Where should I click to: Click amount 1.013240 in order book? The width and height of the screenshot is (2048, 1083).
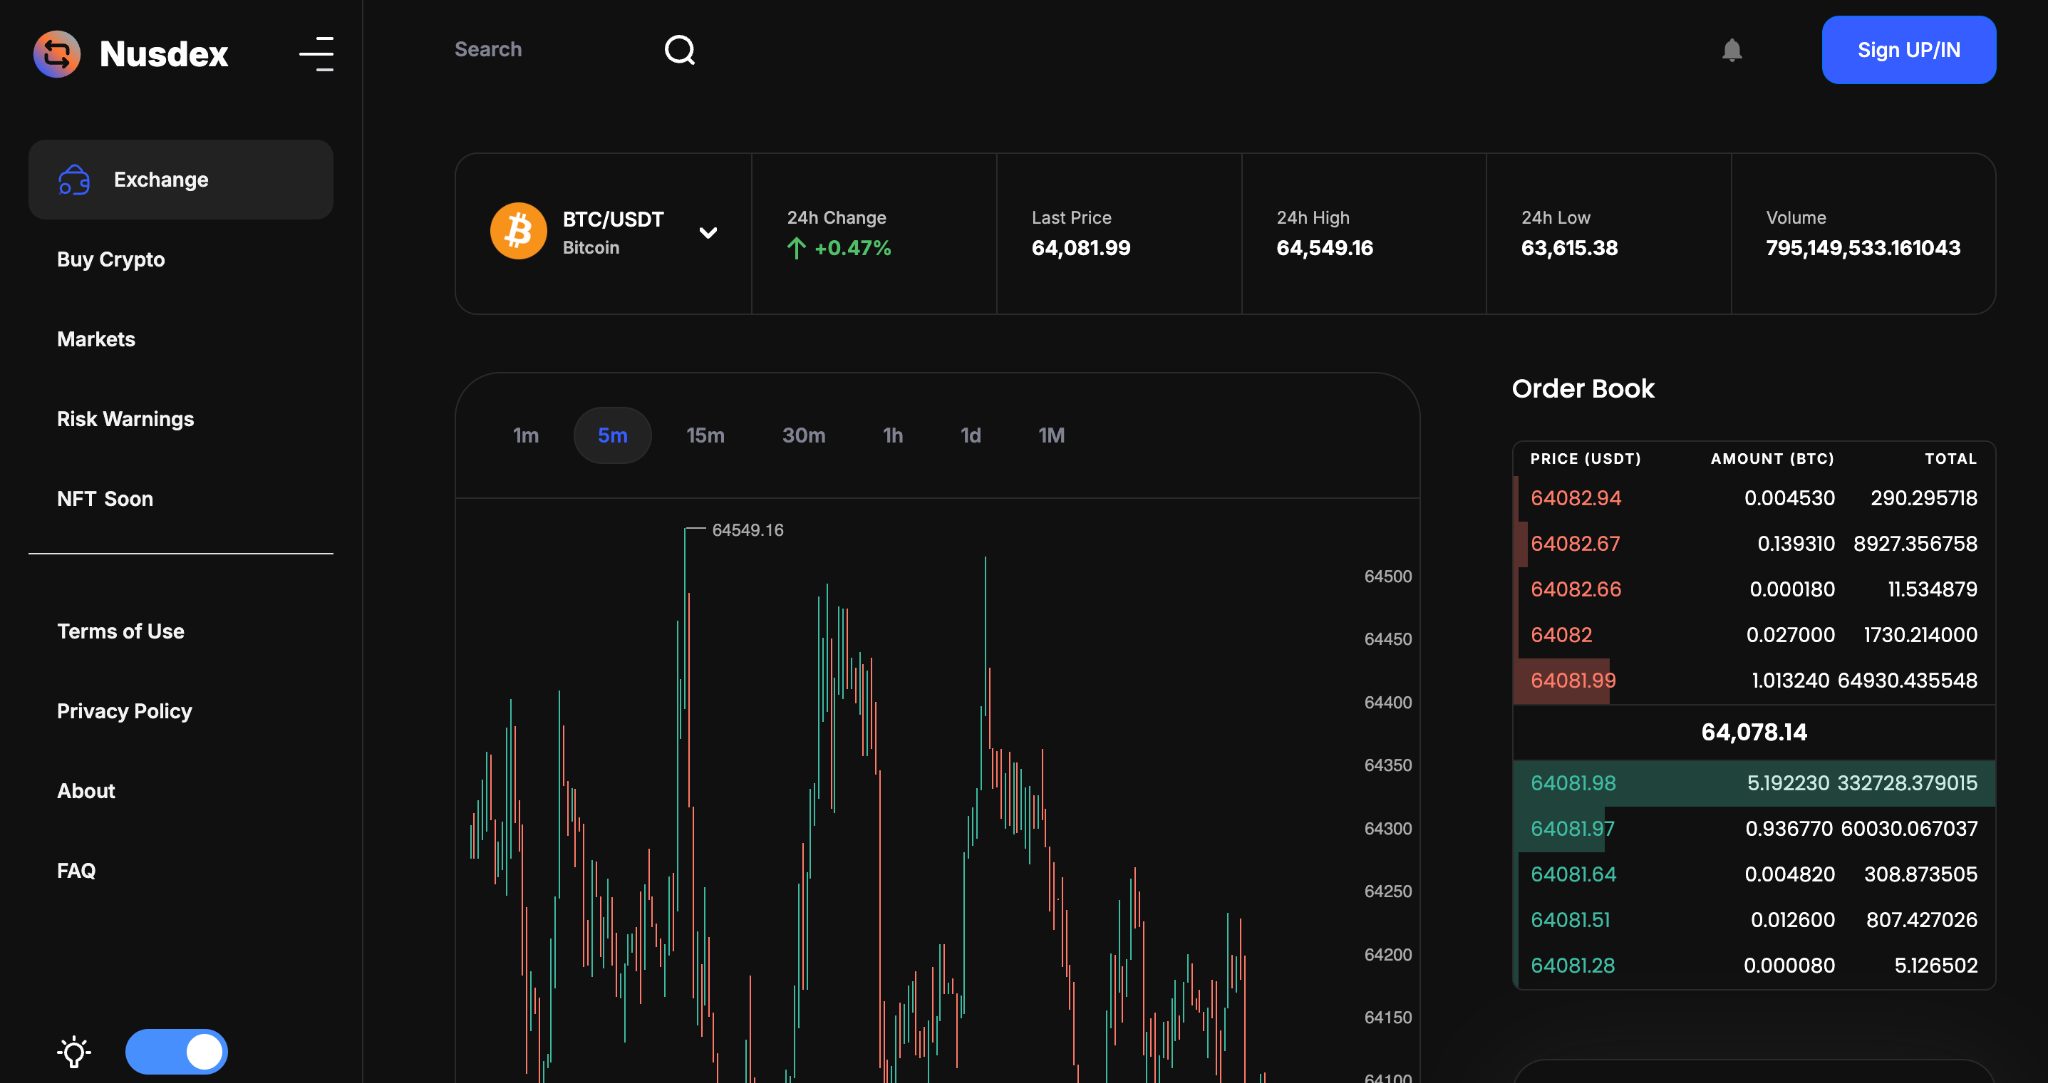1790,681
